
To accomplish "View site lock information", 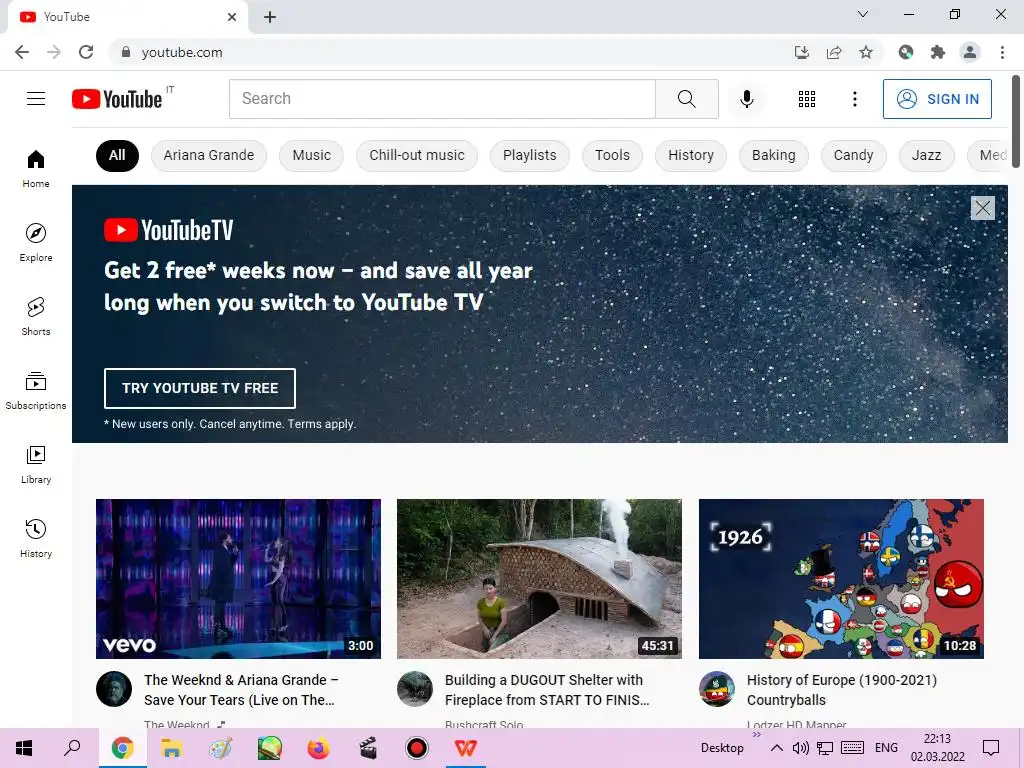I will pos(126,52).
